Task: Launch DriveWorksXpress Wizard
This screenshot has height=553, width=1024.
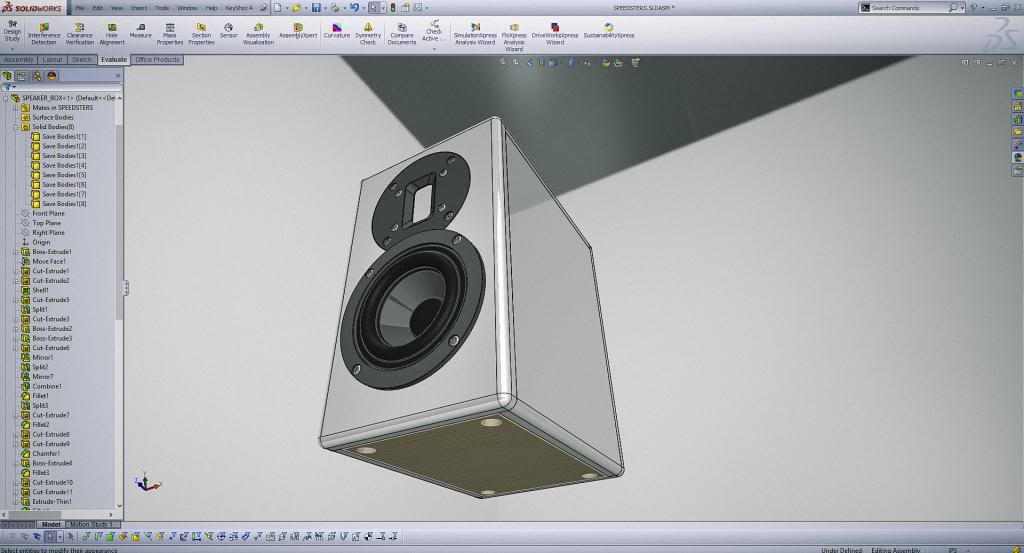Action: click(554, 34)
